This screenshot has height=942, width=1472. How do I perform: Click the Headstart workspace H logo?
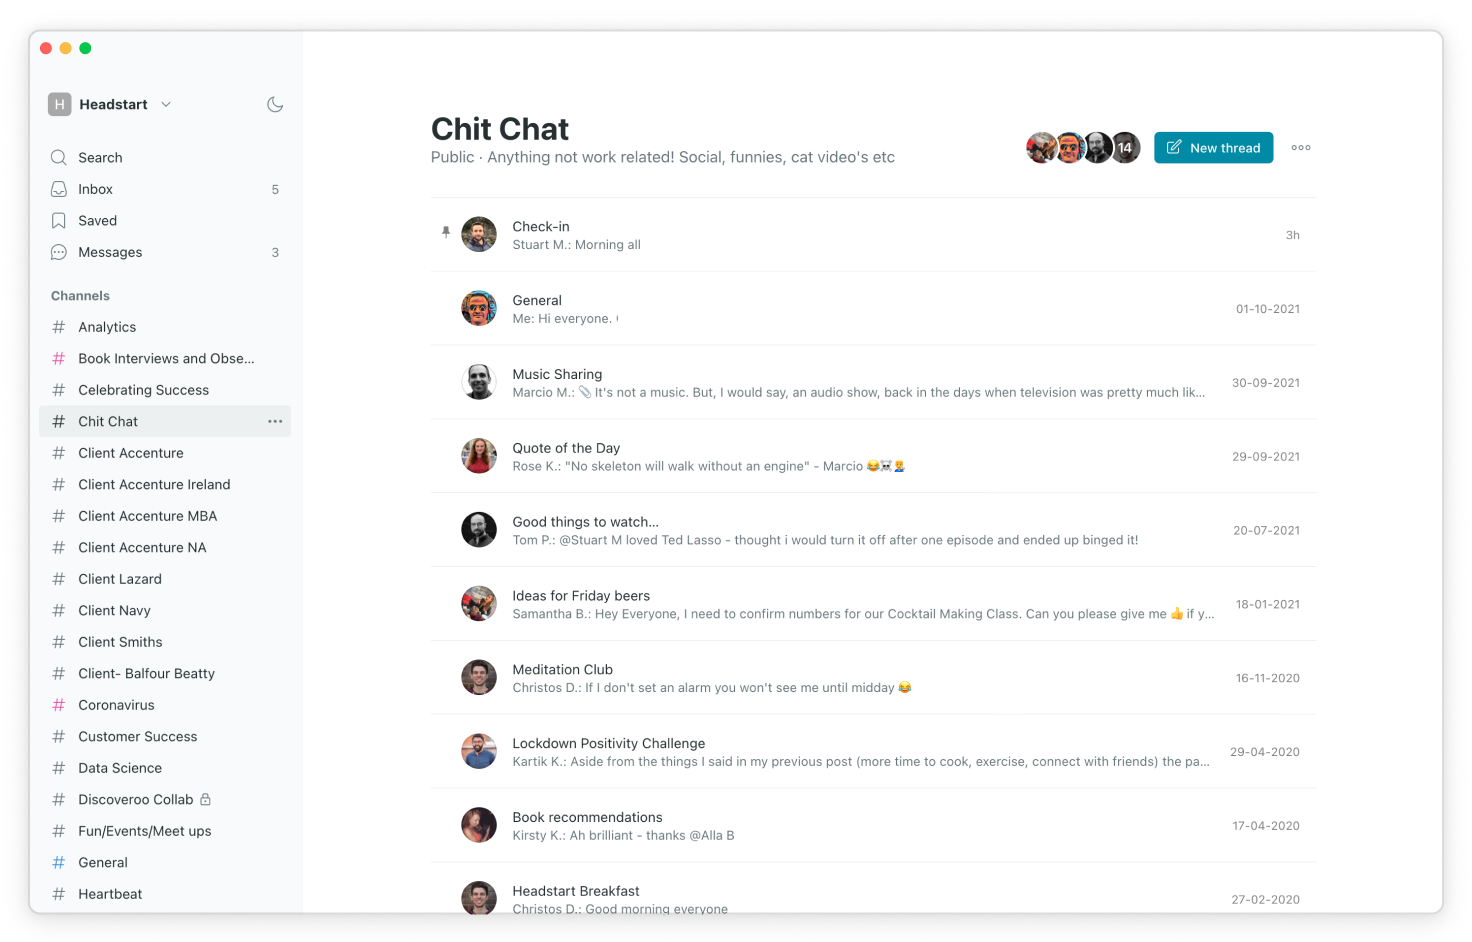click(x=60, y=104)
